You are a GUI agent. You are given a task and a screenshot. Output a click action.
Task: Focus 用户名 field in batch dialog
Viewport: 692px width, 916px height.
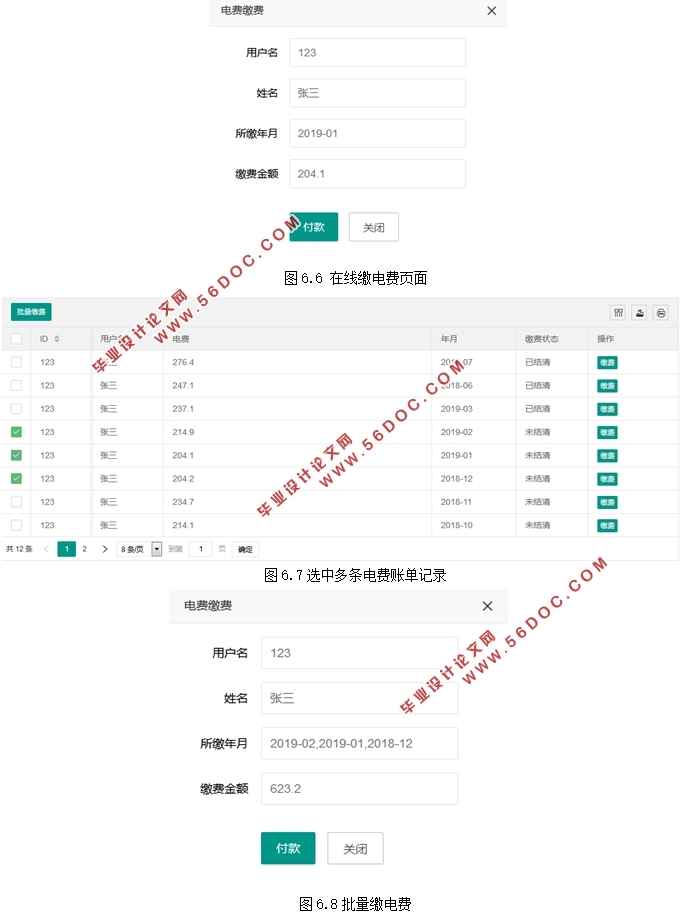[x=360, y=653]
